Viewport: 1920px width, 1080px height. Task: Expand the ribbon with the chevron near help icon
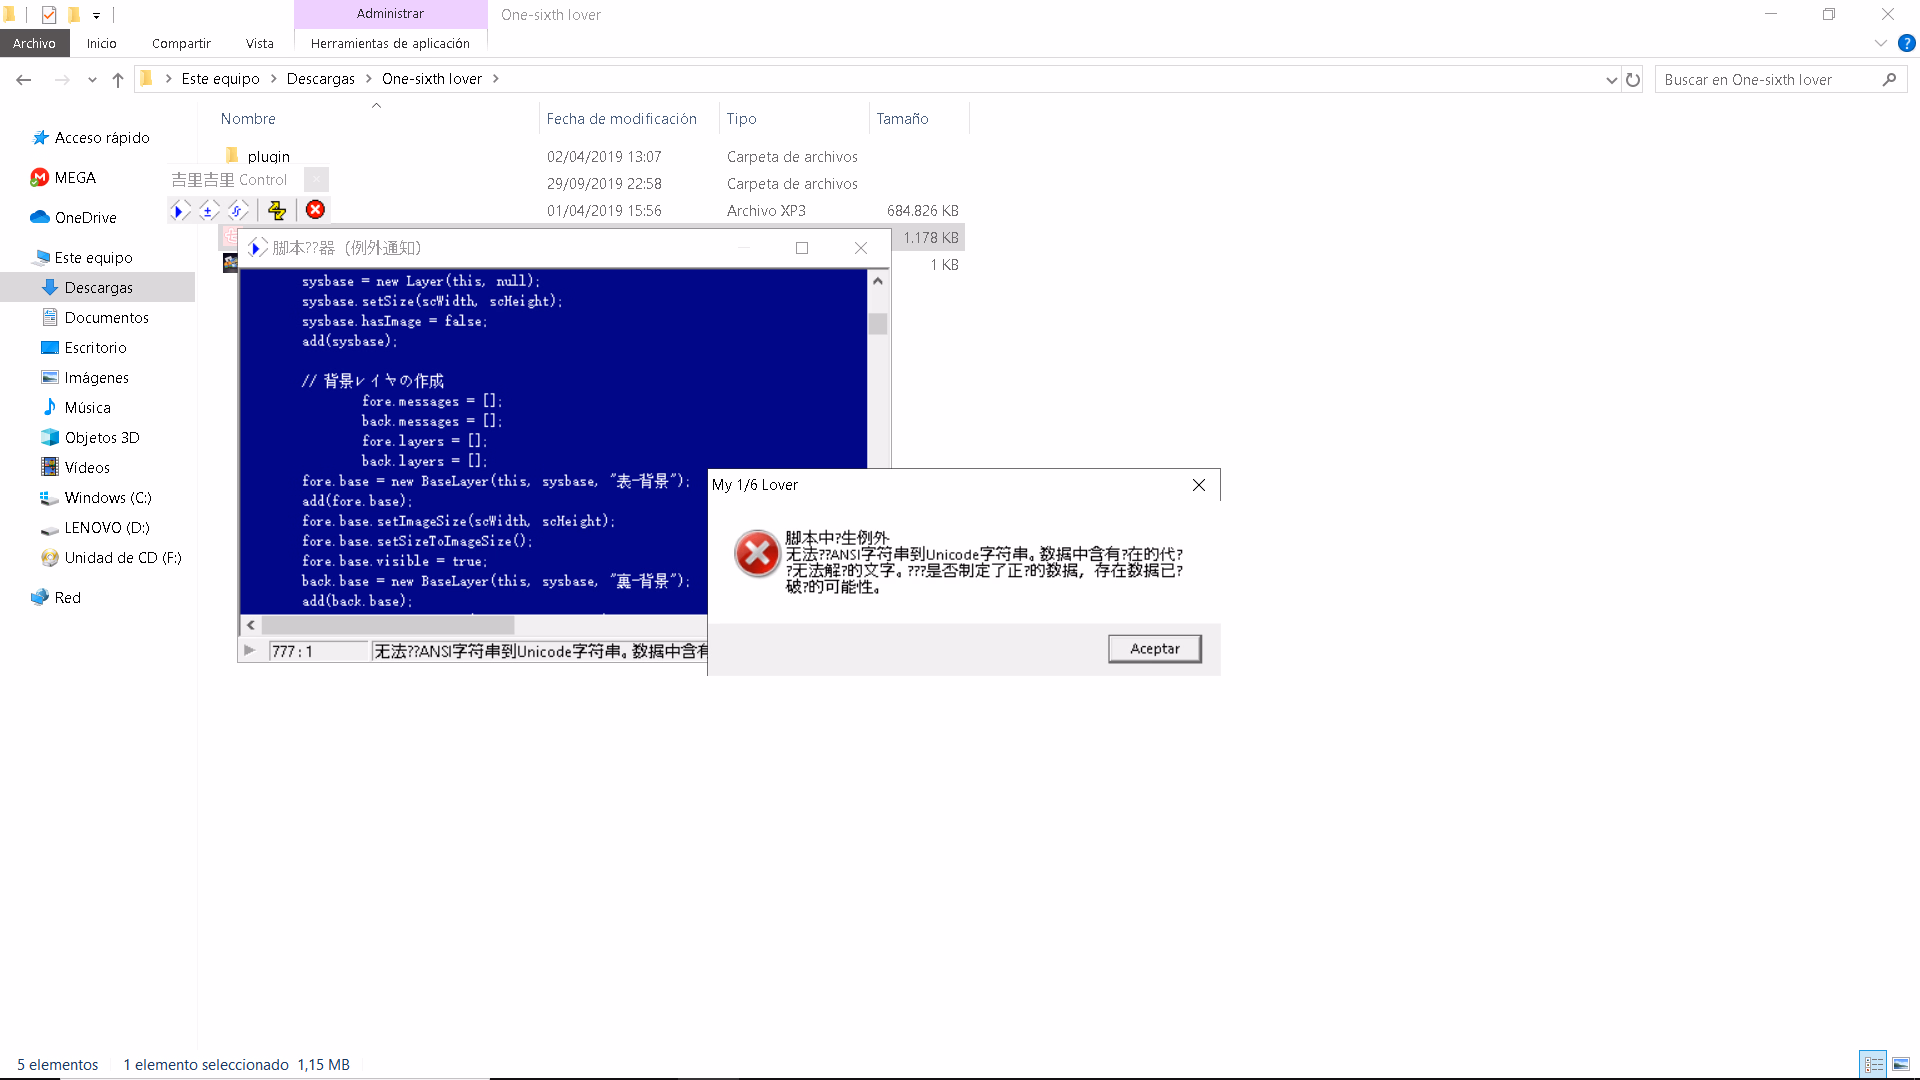[x=1880, y=43]
